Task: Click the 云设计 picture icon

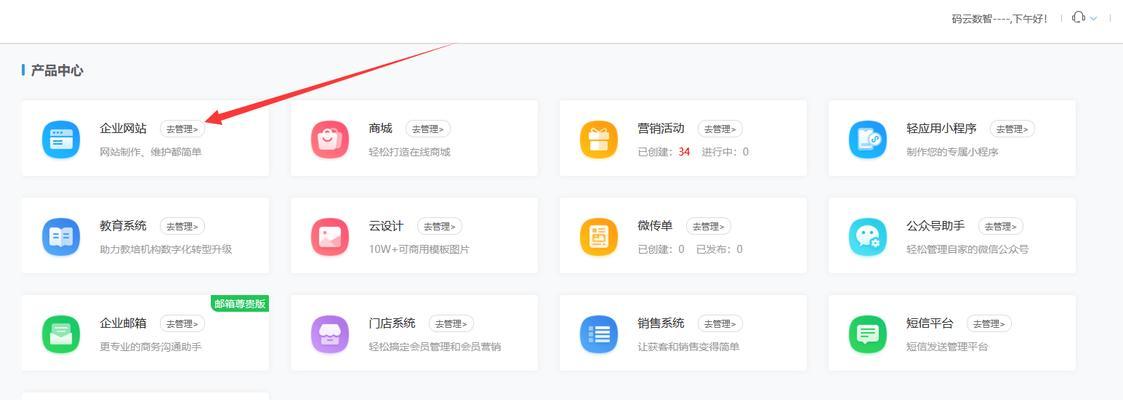Action: click(330, 237)
